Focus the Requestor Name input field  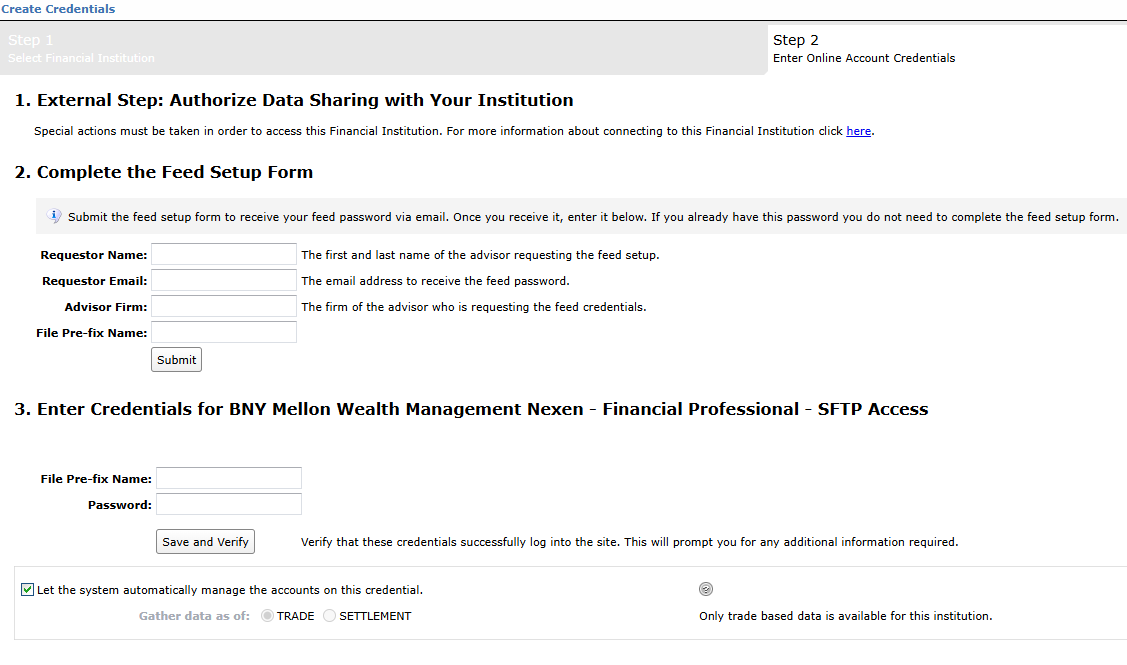[224, 254]
